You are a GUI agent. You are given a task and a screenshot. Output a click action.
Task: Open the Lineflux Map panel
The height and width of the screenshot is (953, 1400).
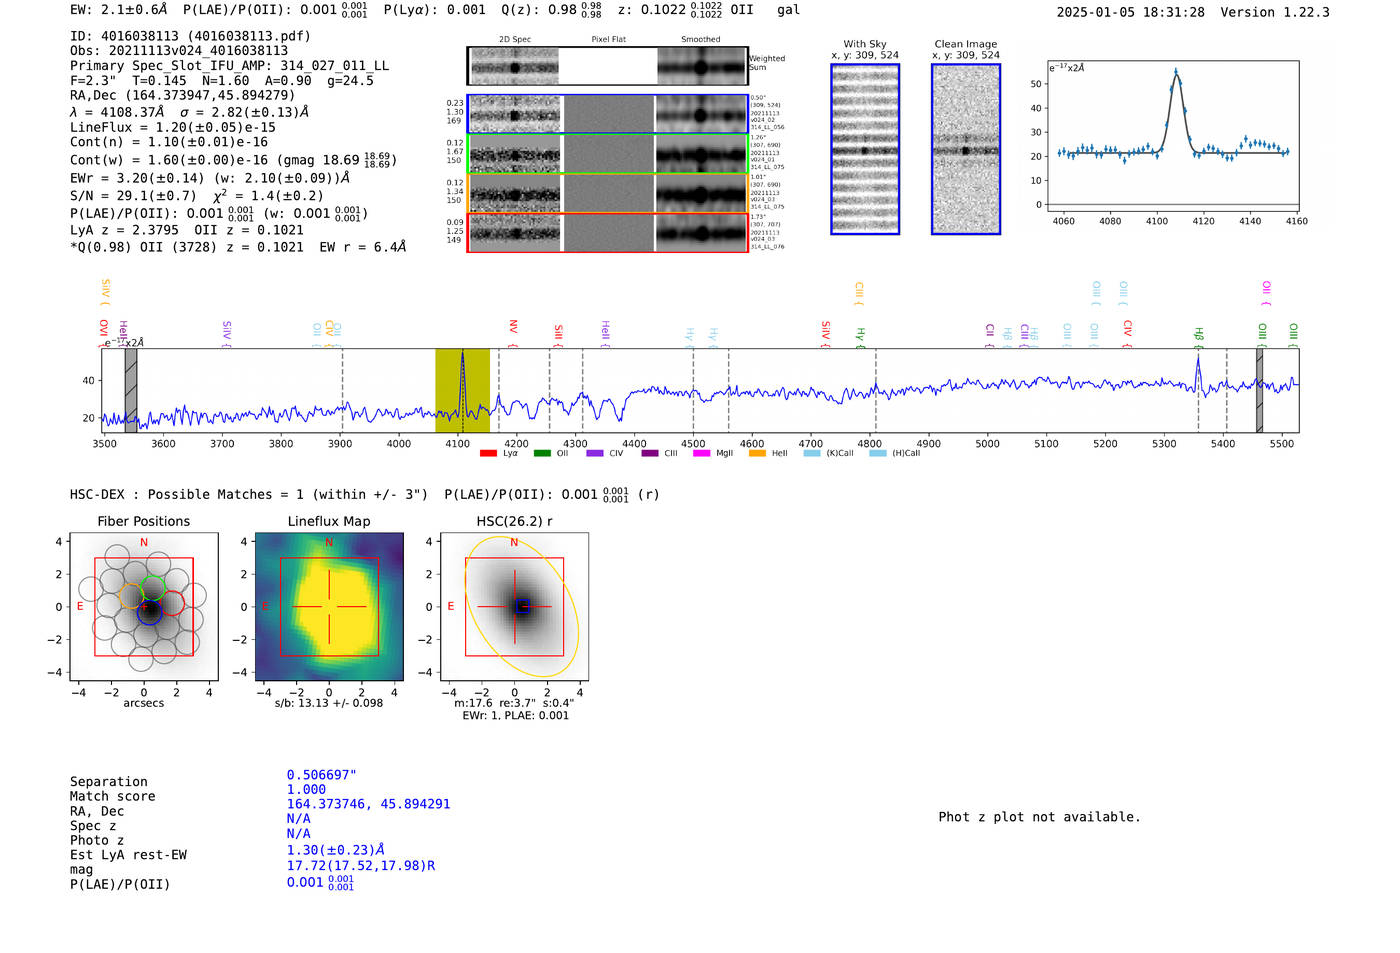329,607
